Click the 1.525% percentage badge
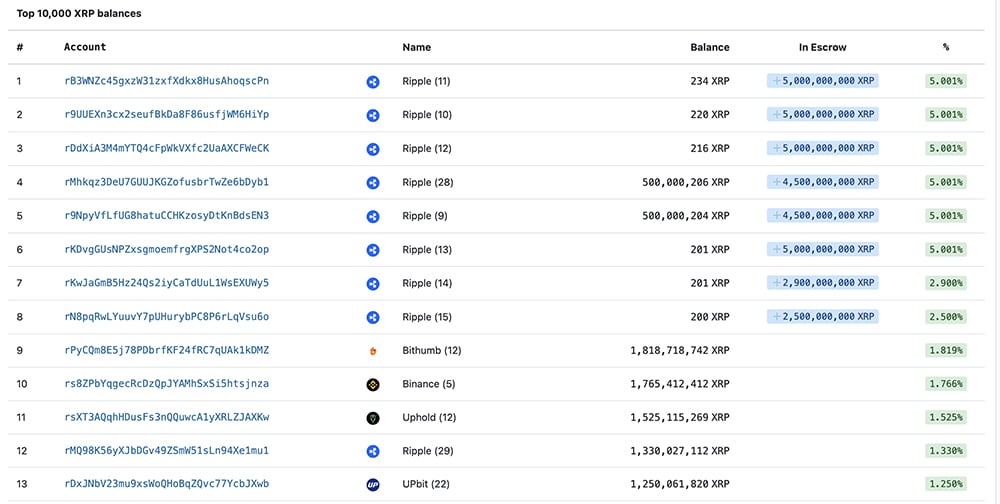This screenshot has width=1000, height=504. click(946, 418)
